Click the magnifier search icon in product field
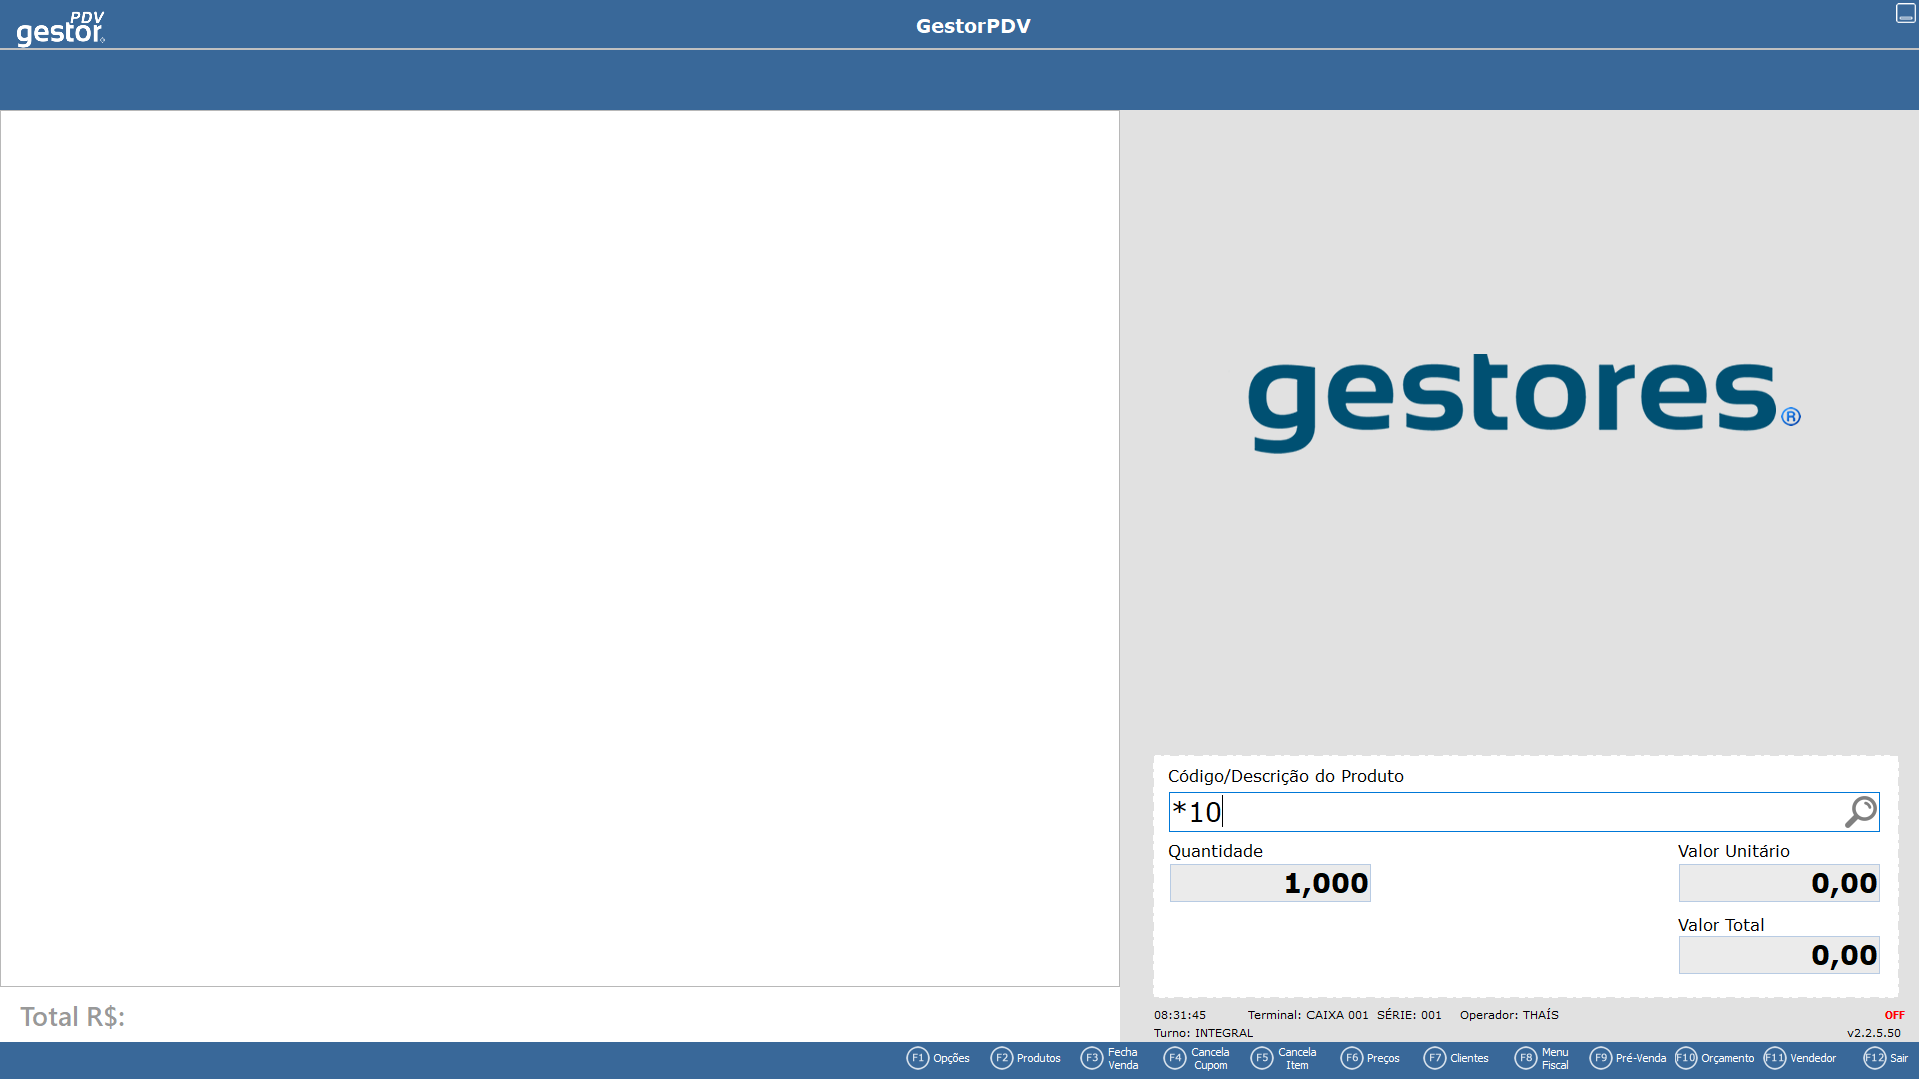This screenshot has height=1079, width=1919. [x=1860, y=812]
